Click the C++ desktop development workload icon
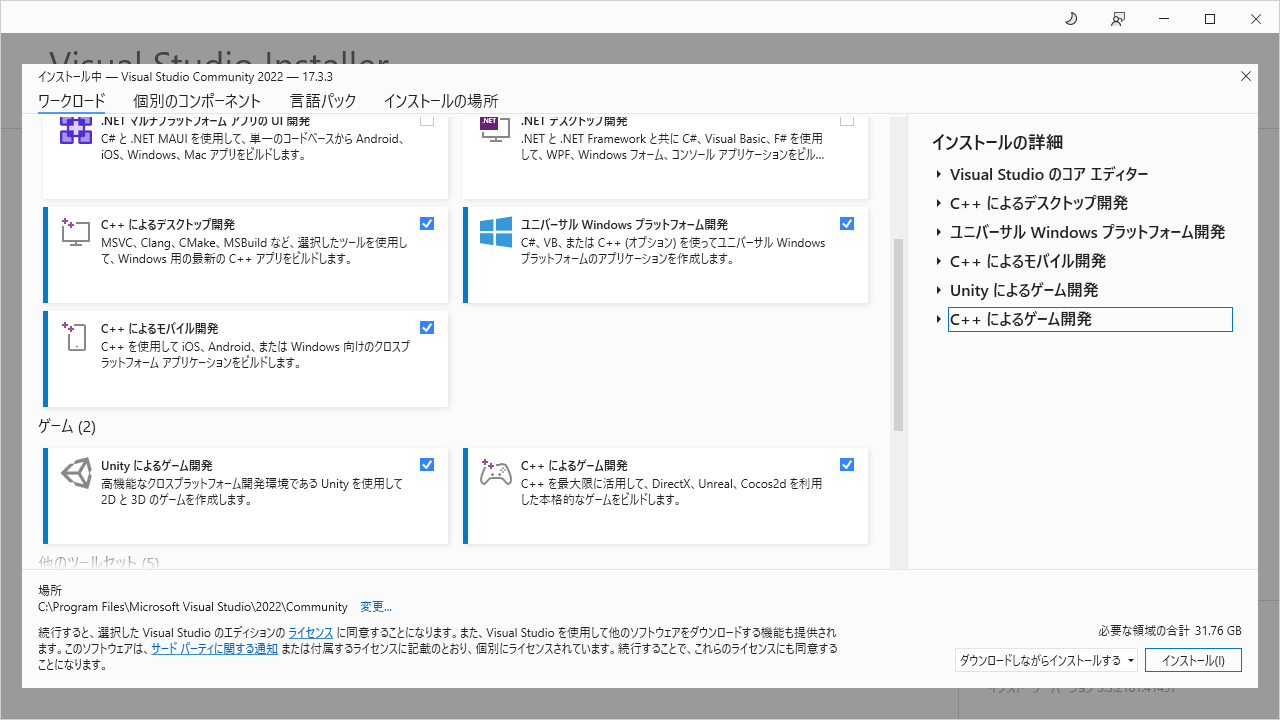The width and height of the screenshot is (1280, 720). [76, 231]
